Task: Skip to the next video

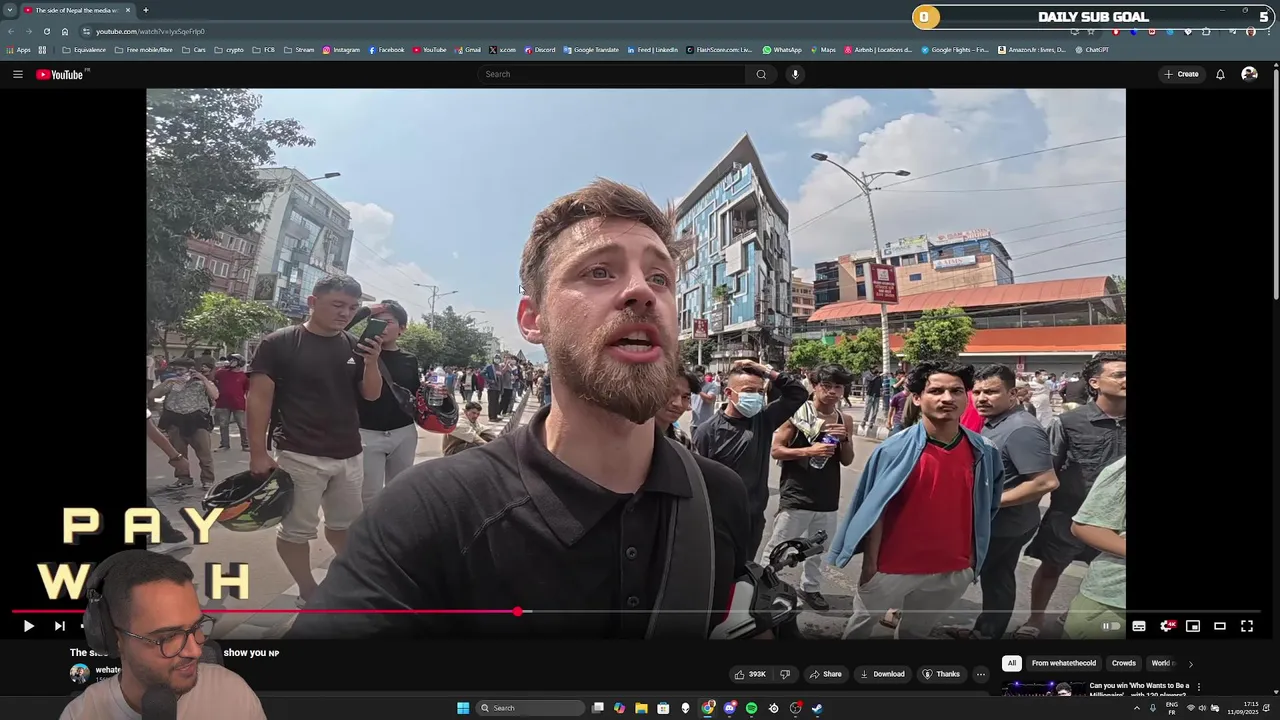Action: coord(59,626)
